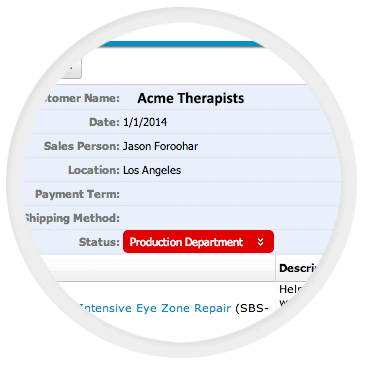The height and width of the screenshot is (366, 366).
Task: Open the Production Department status dropdown
Action: pos(198,241)
